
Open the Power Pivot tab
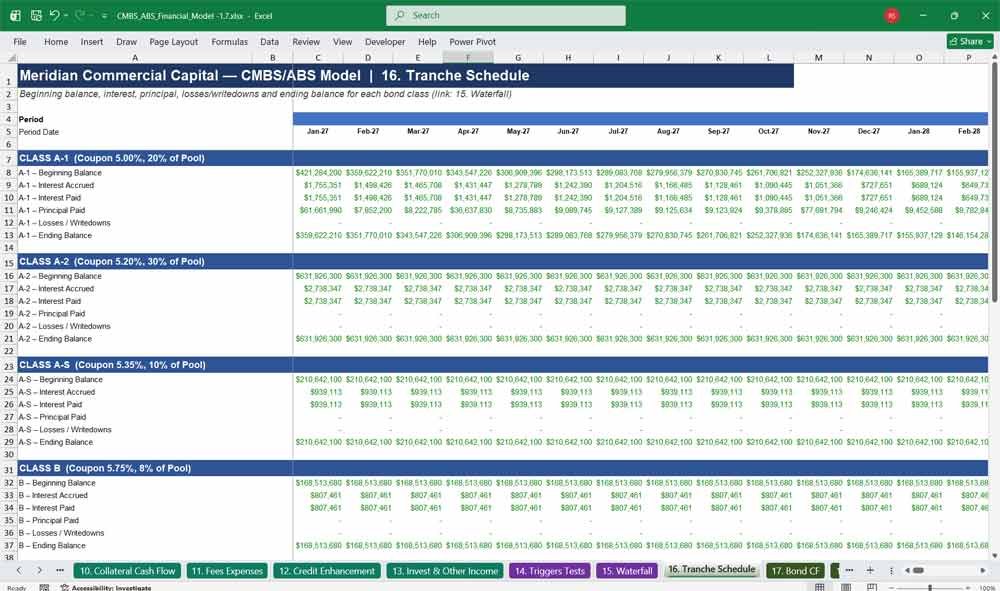[x=473, y=41]
